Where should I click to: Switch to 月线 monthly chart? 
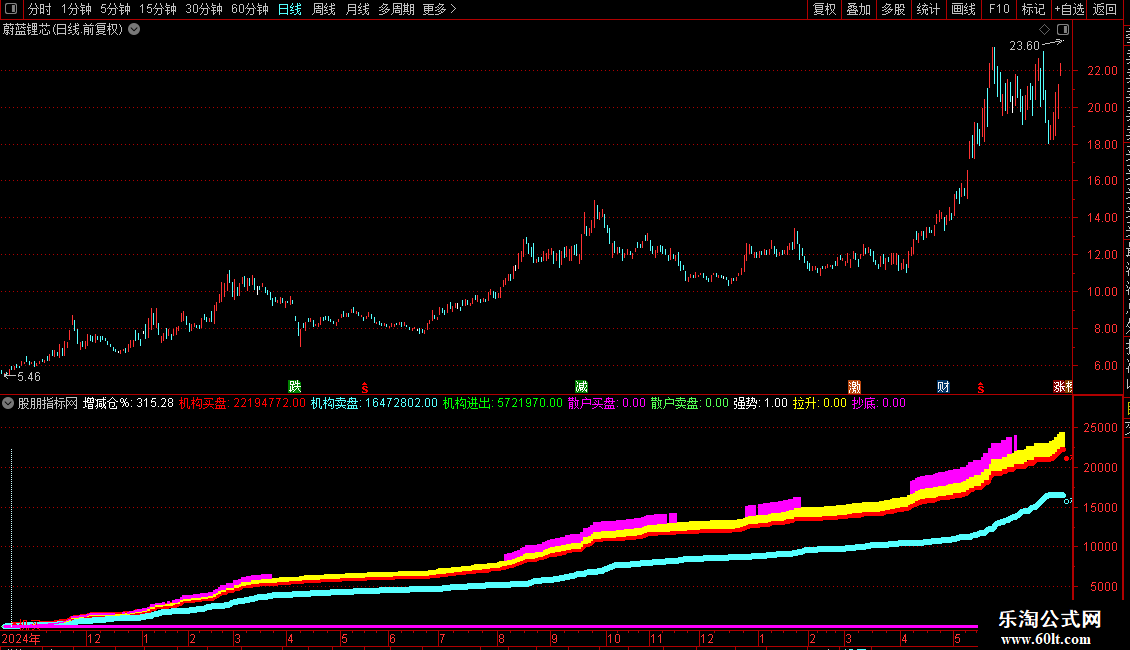click(x=357, y=9)
